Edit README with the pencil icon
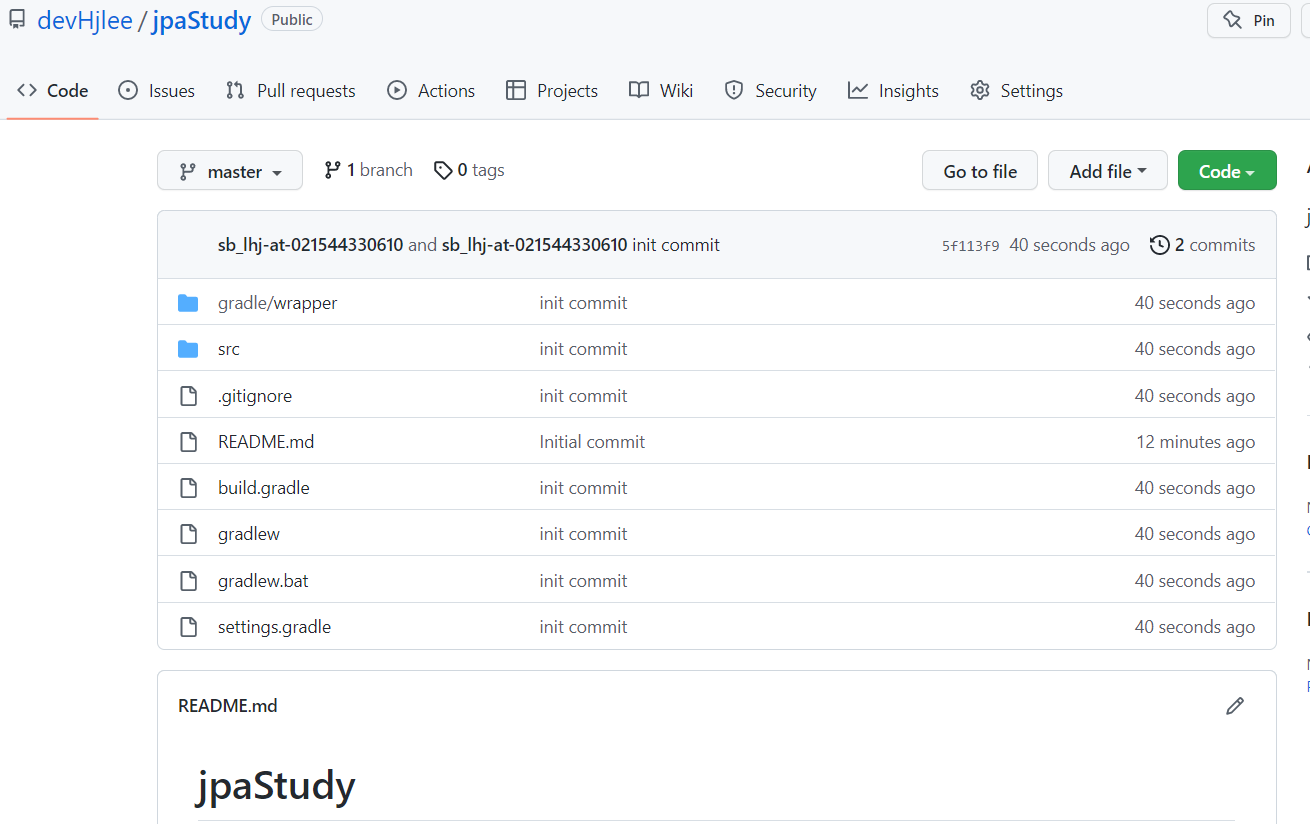This screenshot has height=824, width=1310. point(1235,706)
